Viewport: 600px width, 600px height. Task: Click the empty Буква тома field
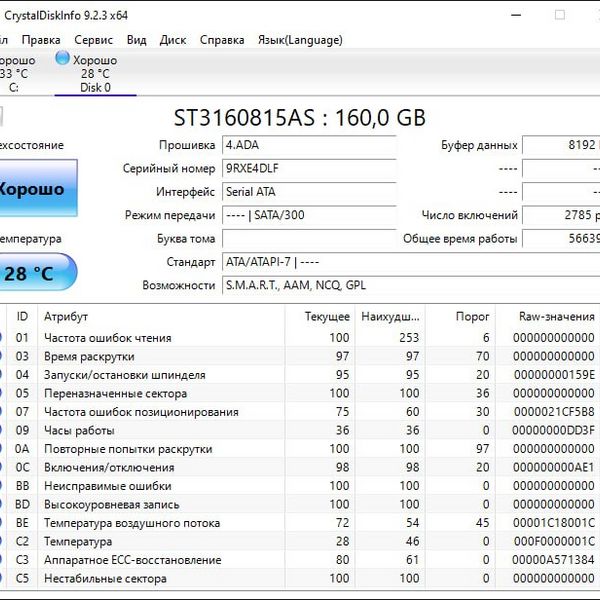pos(309,239)
